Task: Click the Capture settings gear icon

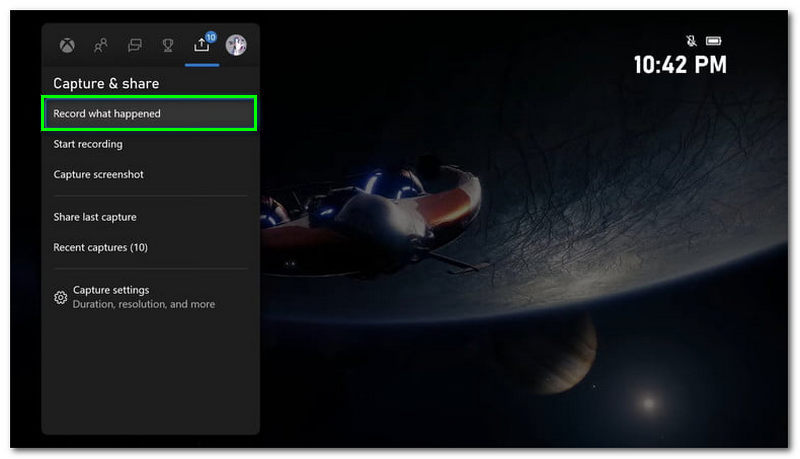Action: tap(60, 297)
